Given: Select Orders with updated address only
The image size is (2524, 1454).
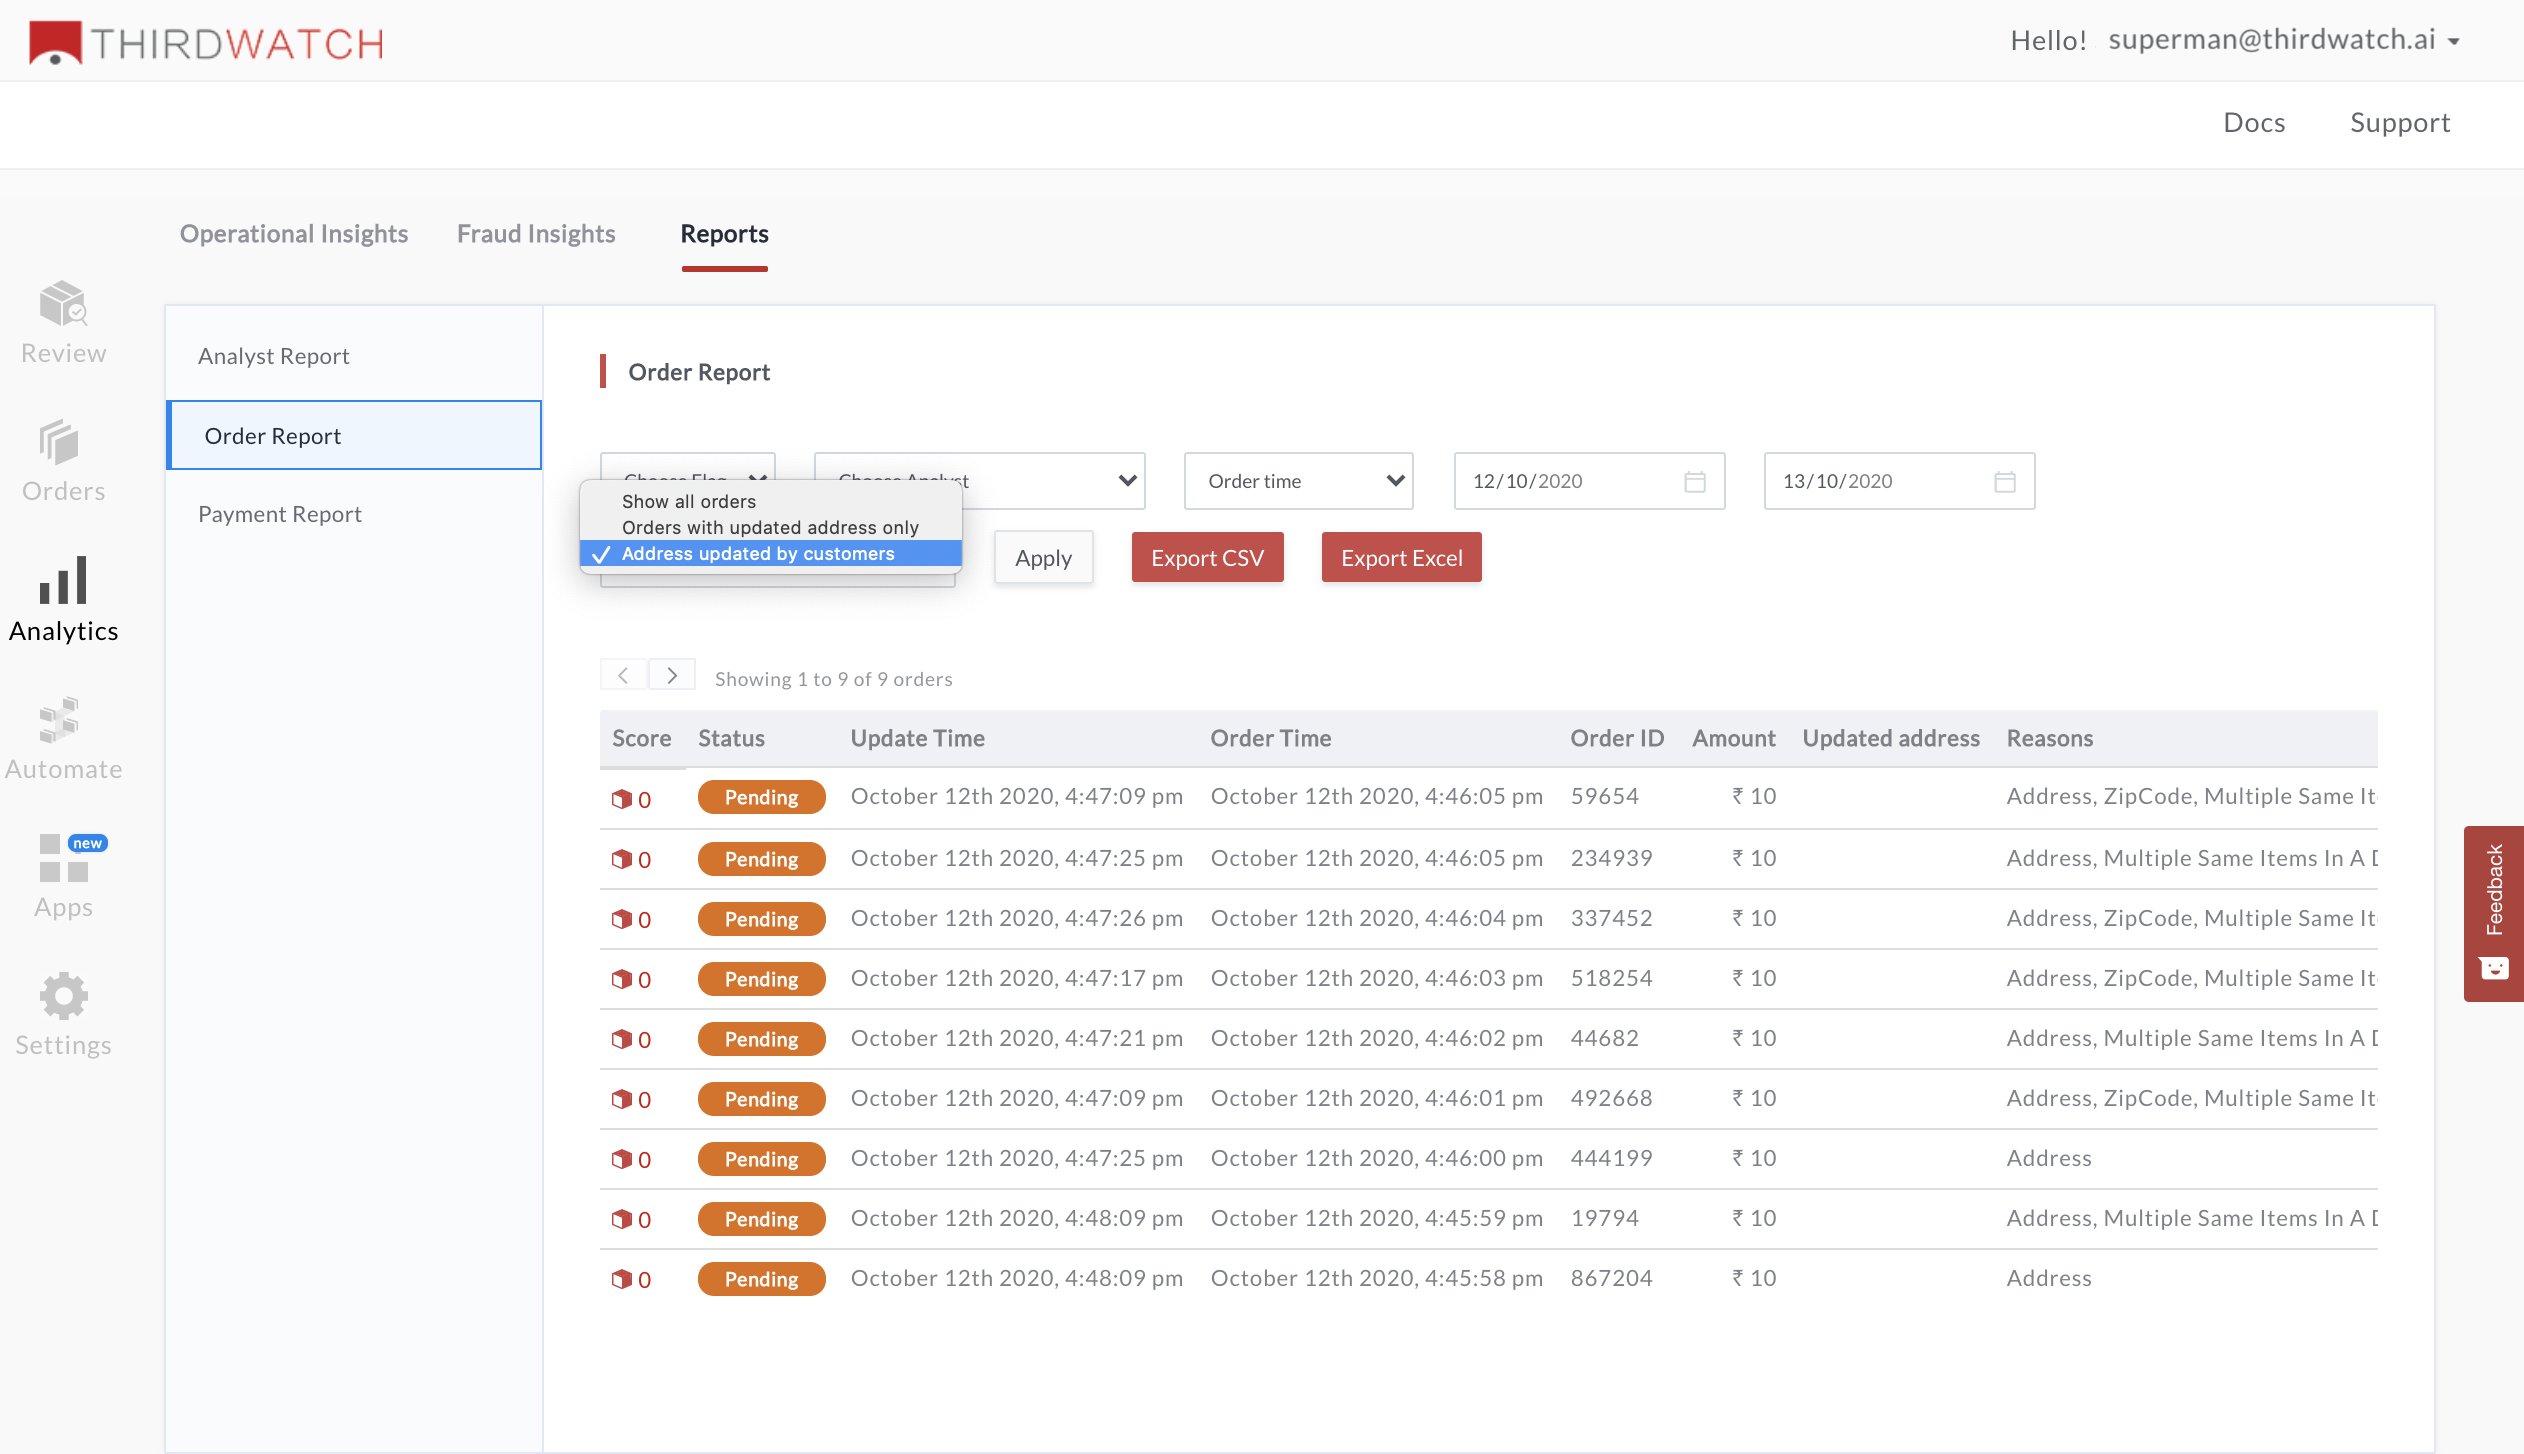Looking at the screenshot, I should coord(770,527).
